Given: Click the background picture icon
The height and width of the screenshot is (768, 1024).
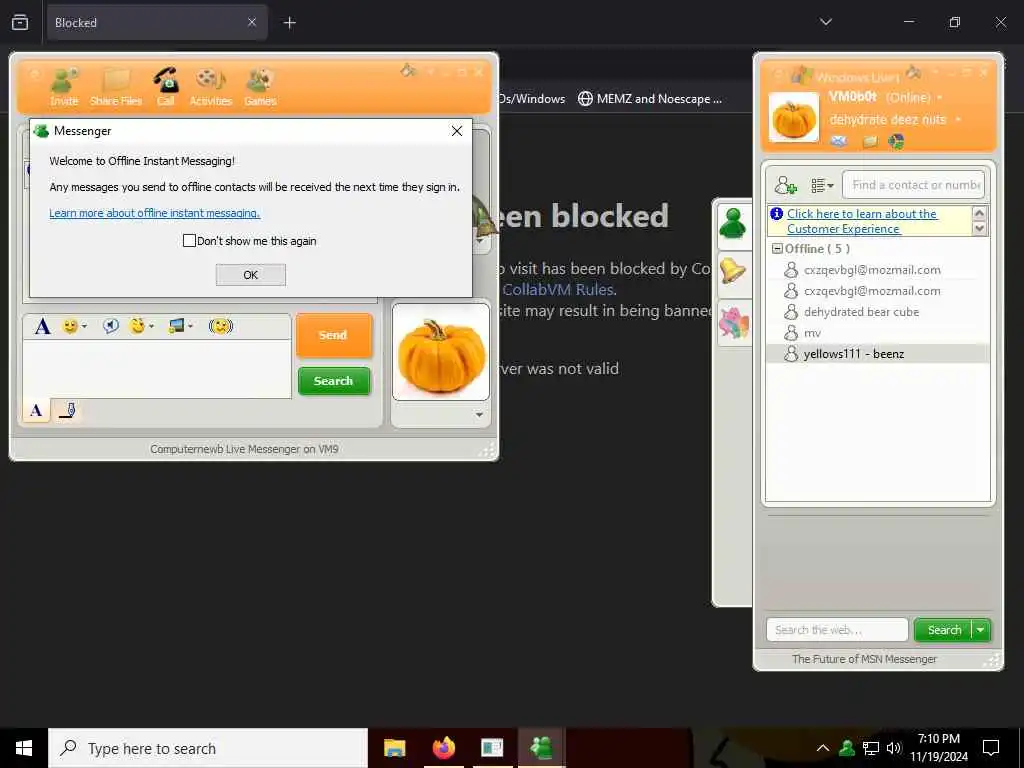Looking at the screenshot, I should click(176, 326).
